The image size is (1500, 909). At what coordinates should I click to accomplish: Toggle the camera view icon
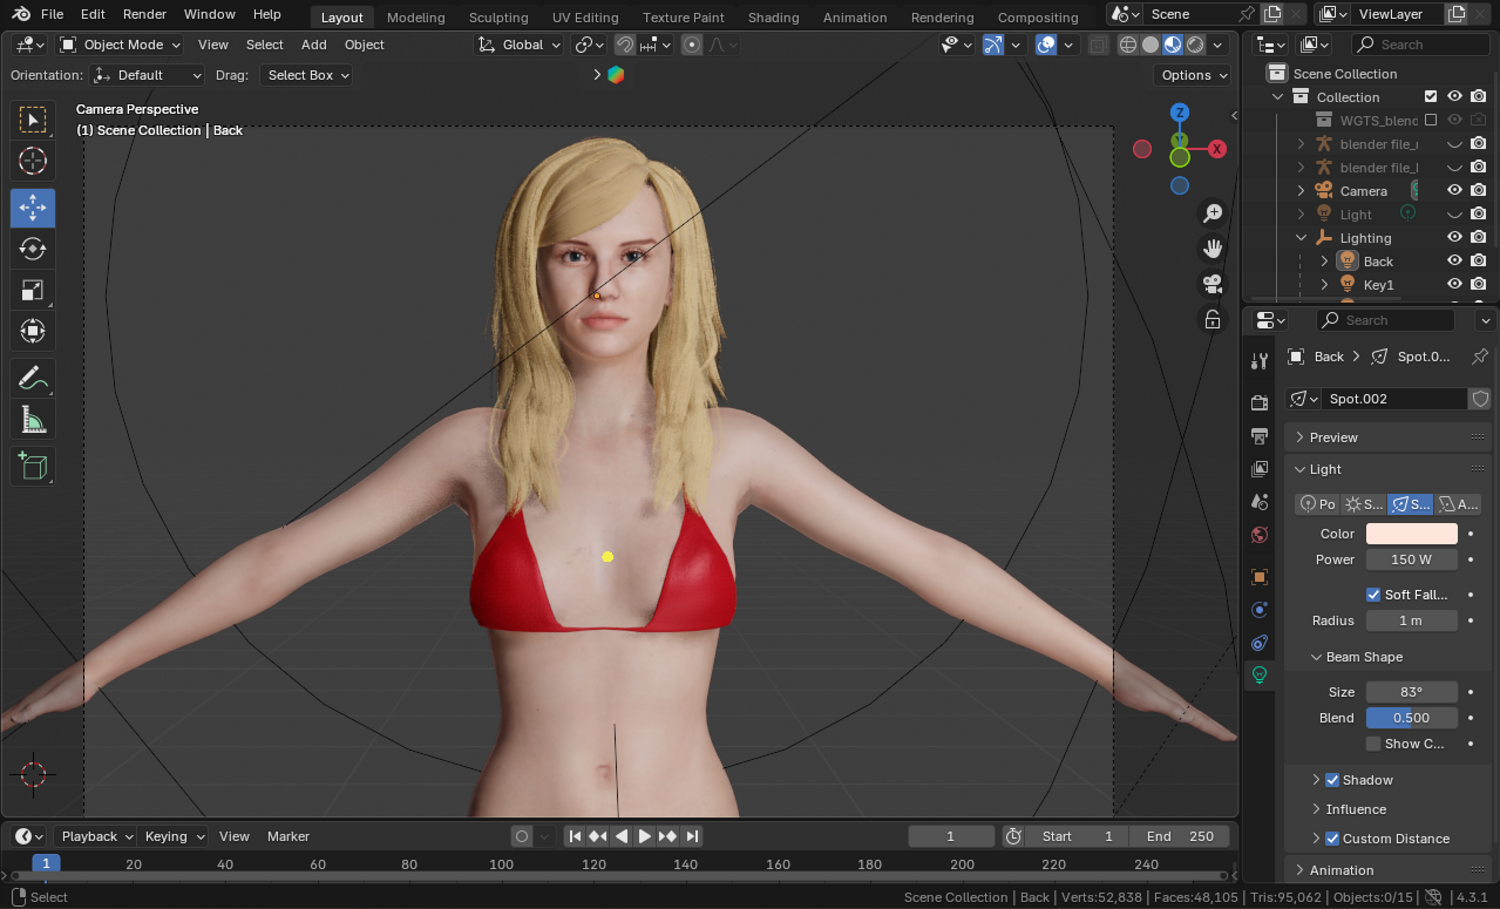pyautogui.click(x=1212, y=284)
